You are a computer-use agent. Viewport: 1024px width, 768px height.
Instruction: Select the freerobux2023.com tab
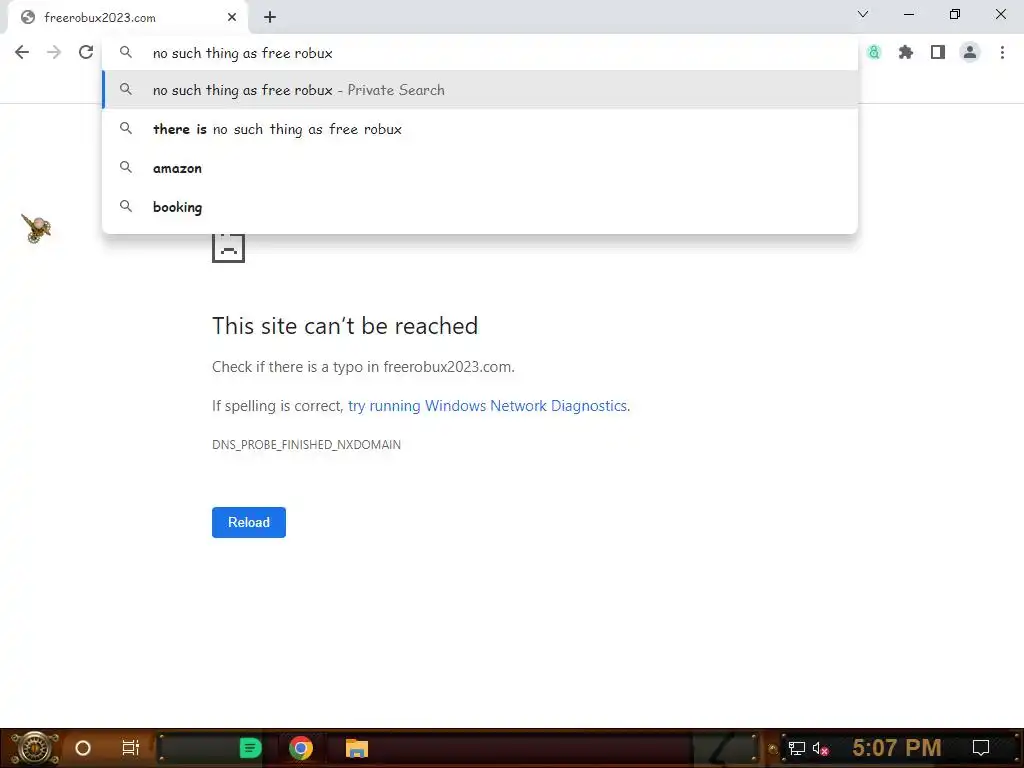pos(127,18)
